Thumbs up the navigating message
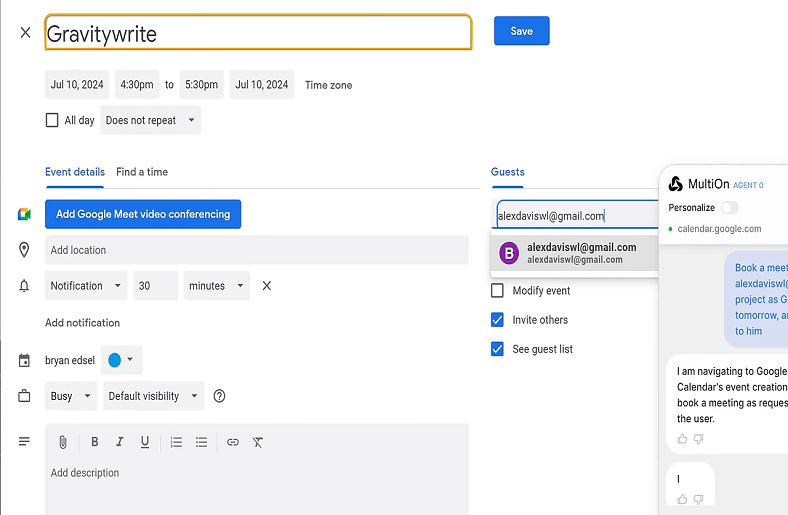Image resolution: width=788 pixels, height=515 pixels. point(682,439)
